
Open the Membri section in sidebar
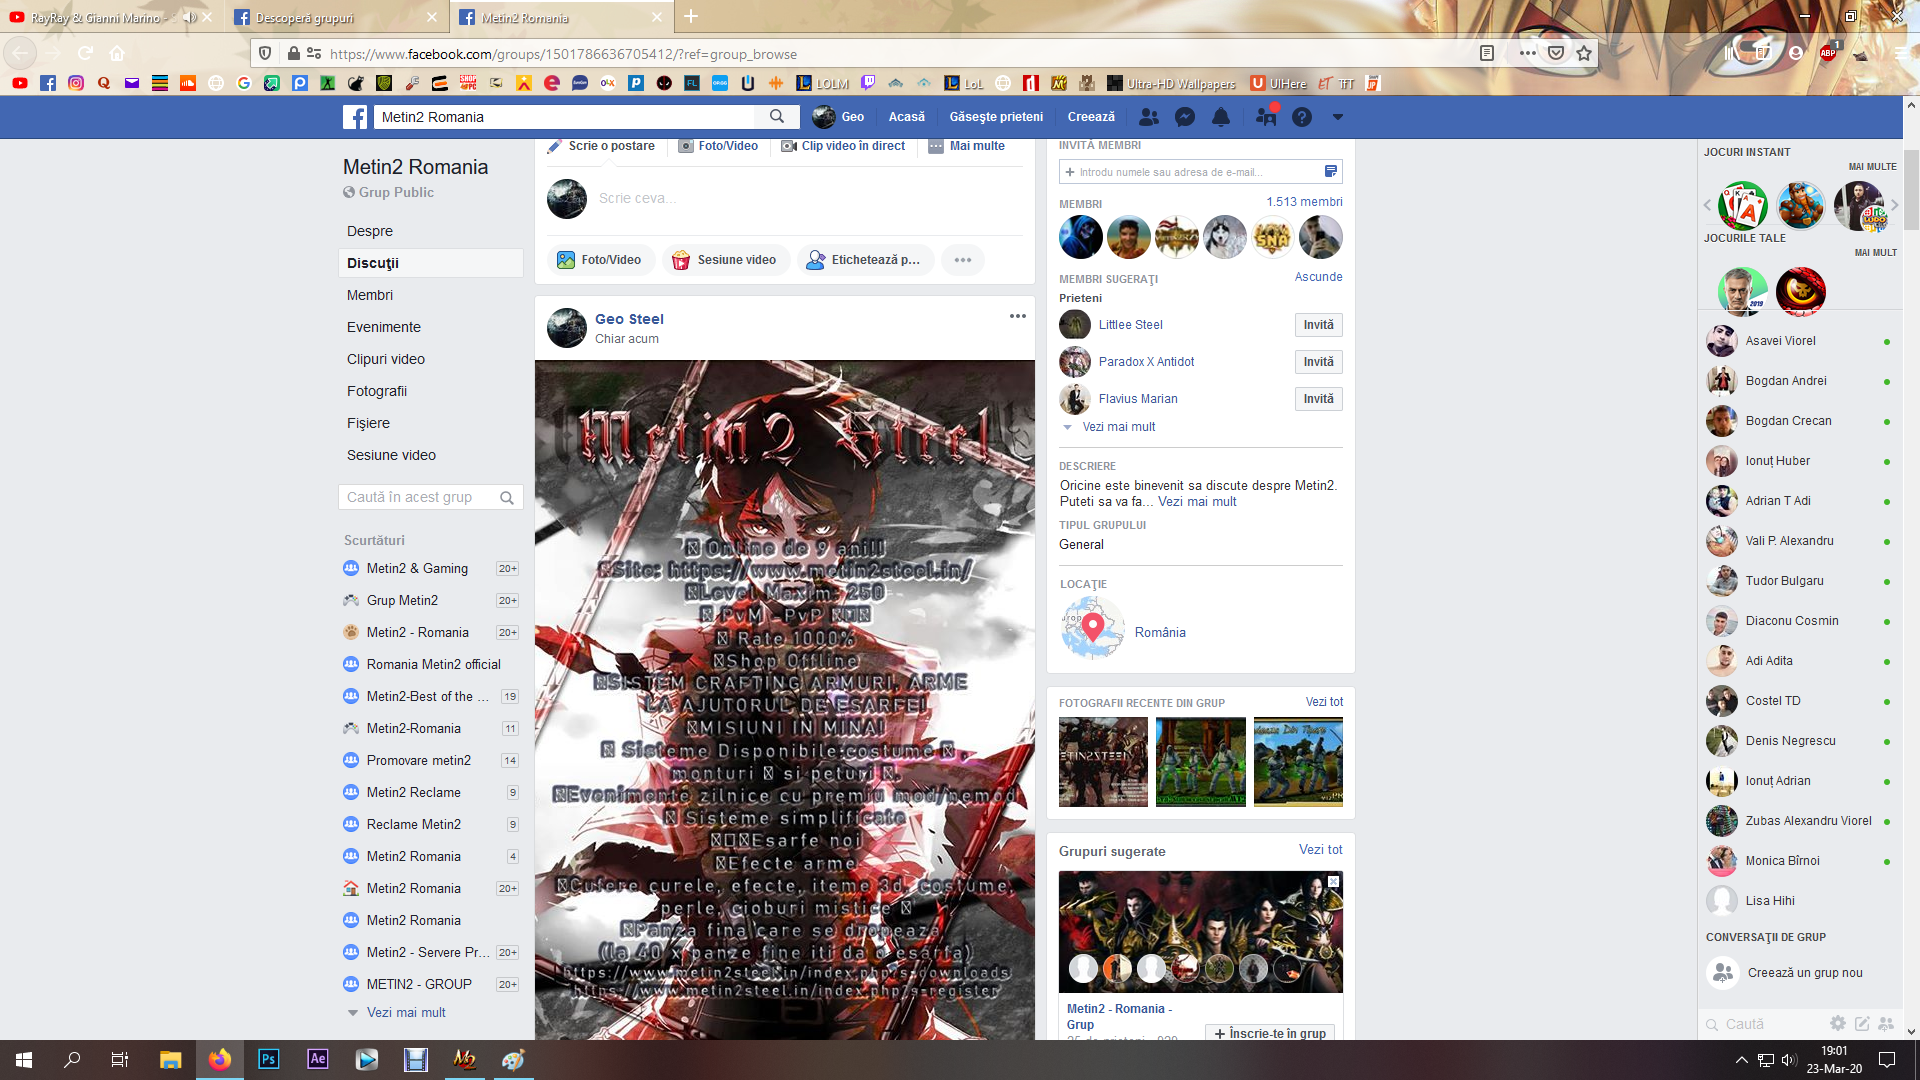click(x=370, y=295)
